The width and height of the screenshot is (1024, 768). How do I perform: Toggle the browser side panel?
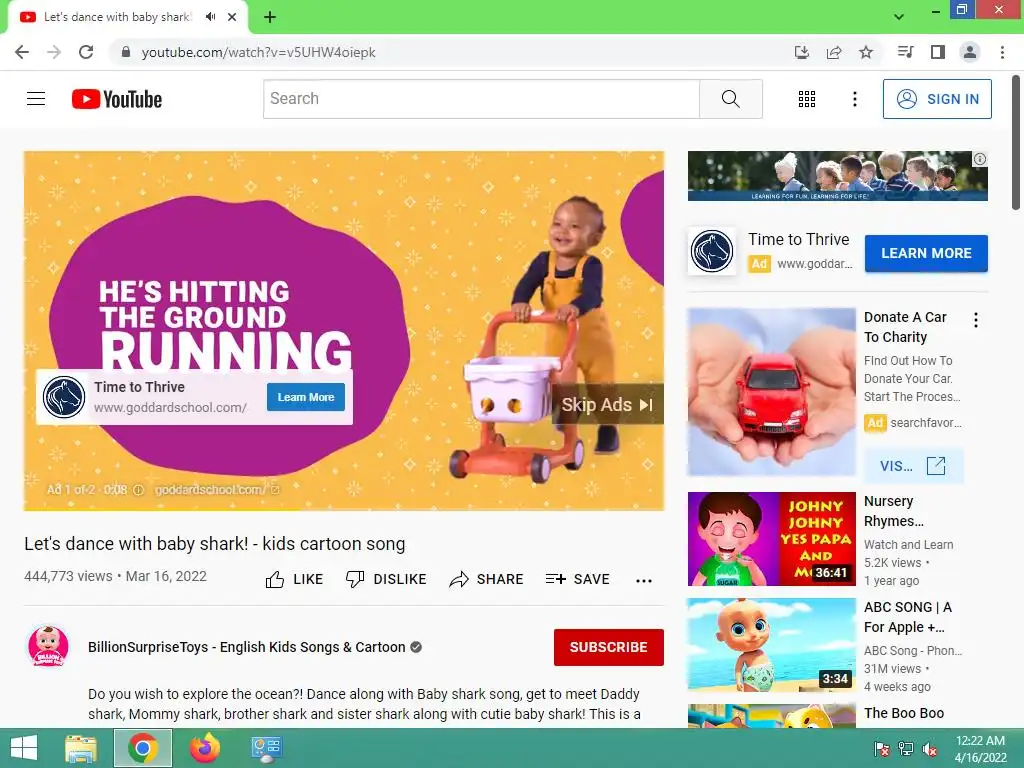938,52
